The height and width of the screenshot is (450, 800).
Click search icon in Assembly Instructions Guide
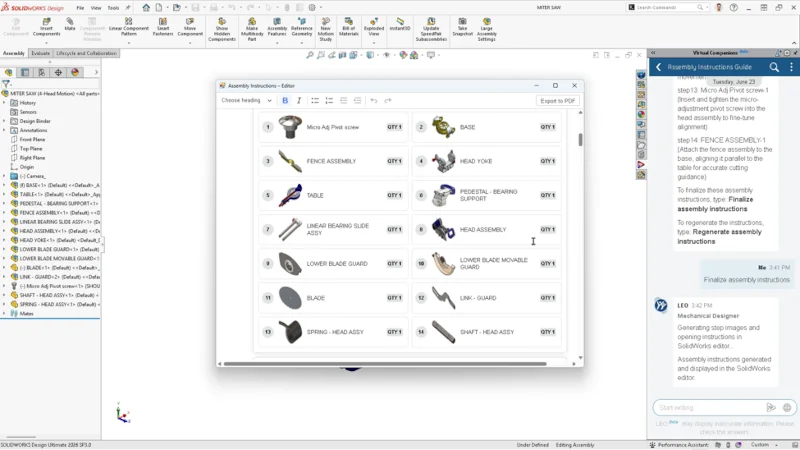click(x=774, y=67)
